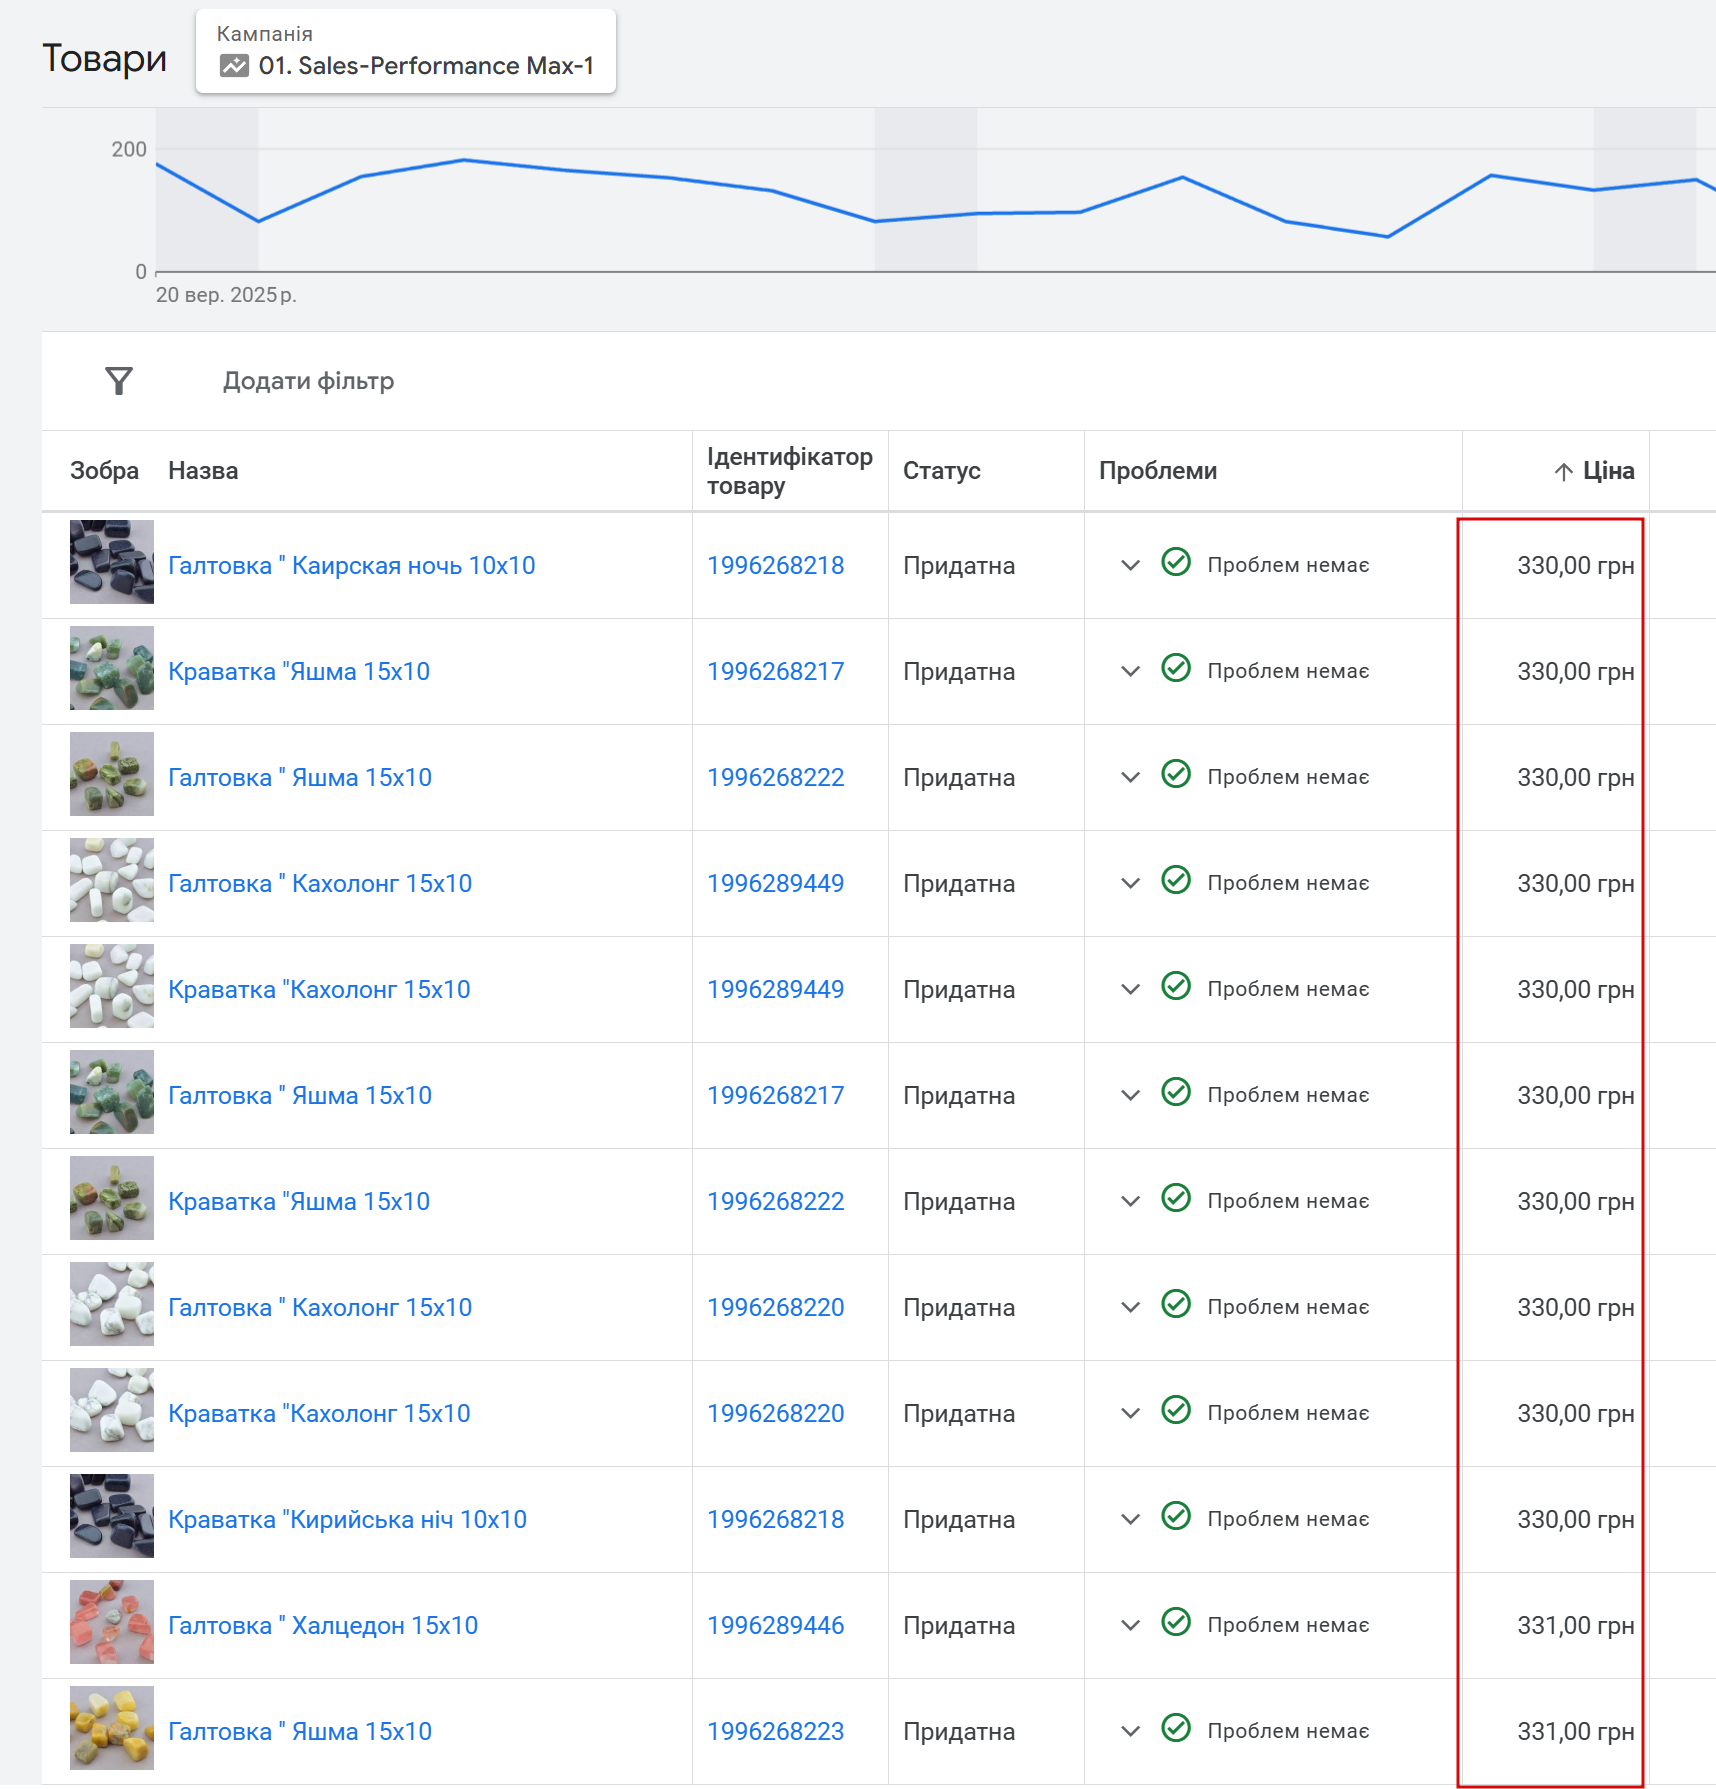Viewport: 1716px width, 1789px height.
Task: Click the Зобра column header
Action: 104,471
